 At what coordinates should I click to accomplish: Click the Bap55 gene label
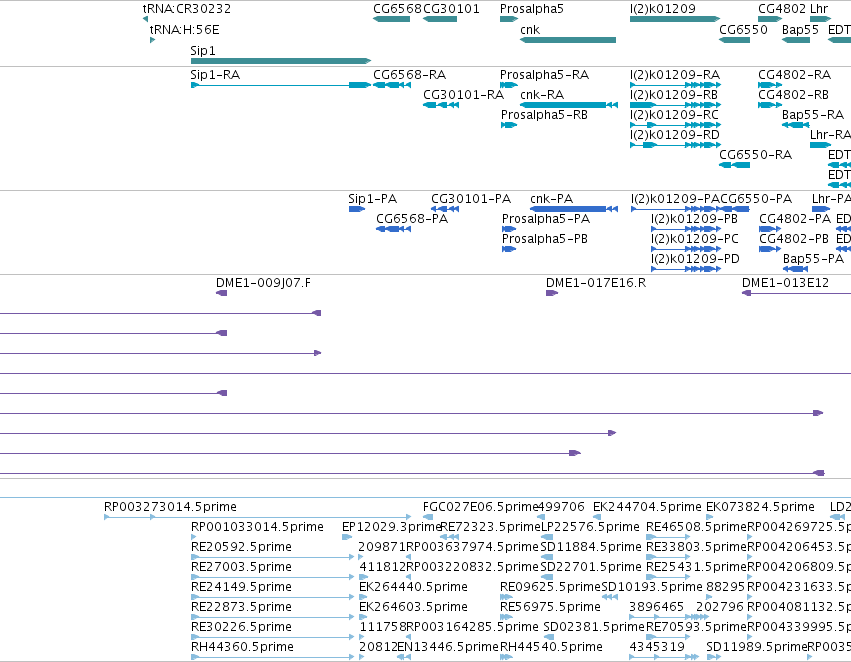tap(801, 30)
